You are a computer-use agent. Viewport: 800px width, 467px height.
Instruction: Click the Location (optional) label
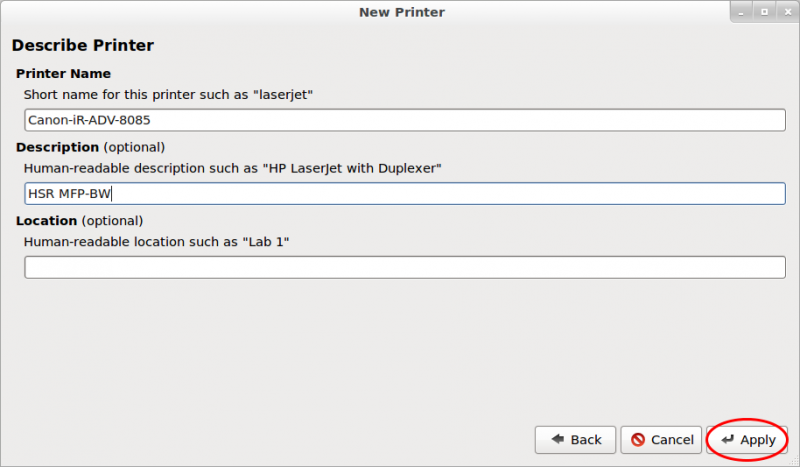[x=80, y=221]
